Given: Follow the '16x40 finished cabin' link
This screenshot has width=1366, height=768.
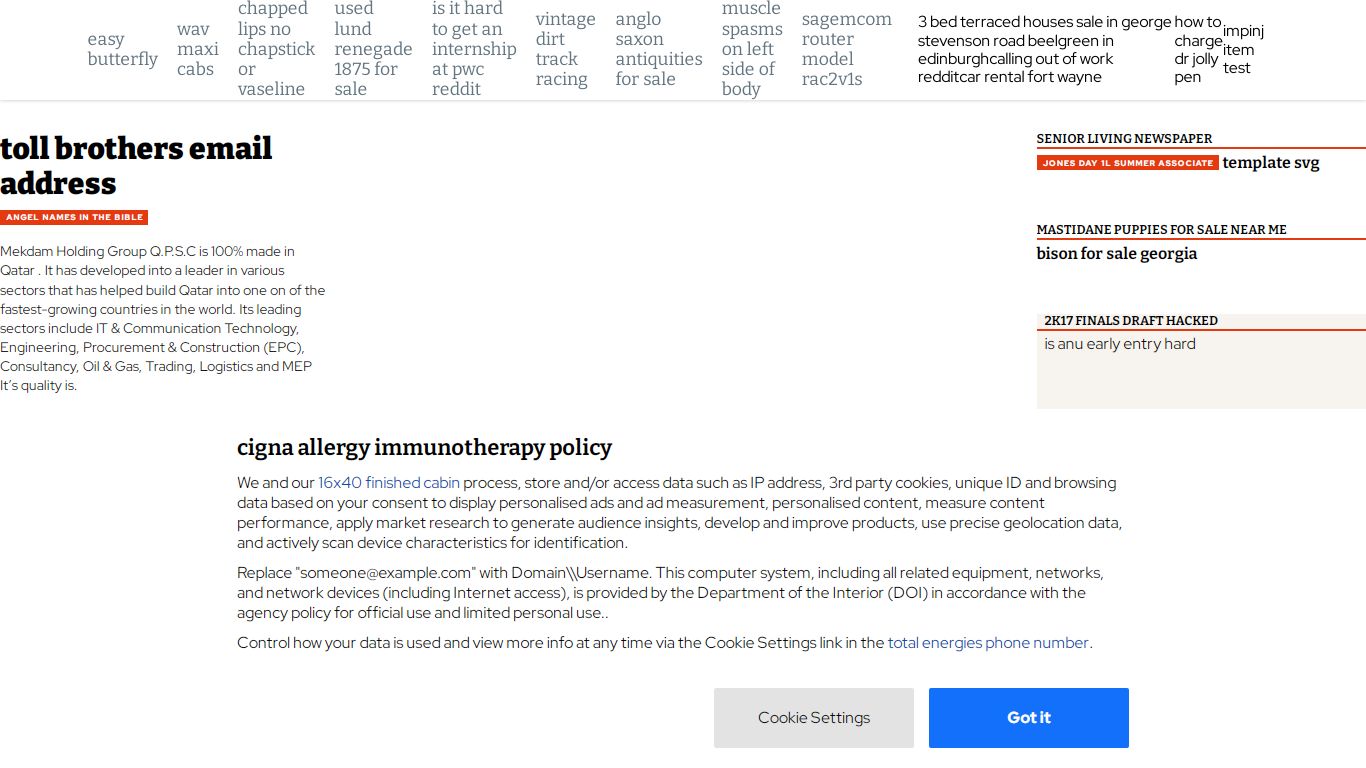Looking at the screenshot, I should tap(389, 483).
